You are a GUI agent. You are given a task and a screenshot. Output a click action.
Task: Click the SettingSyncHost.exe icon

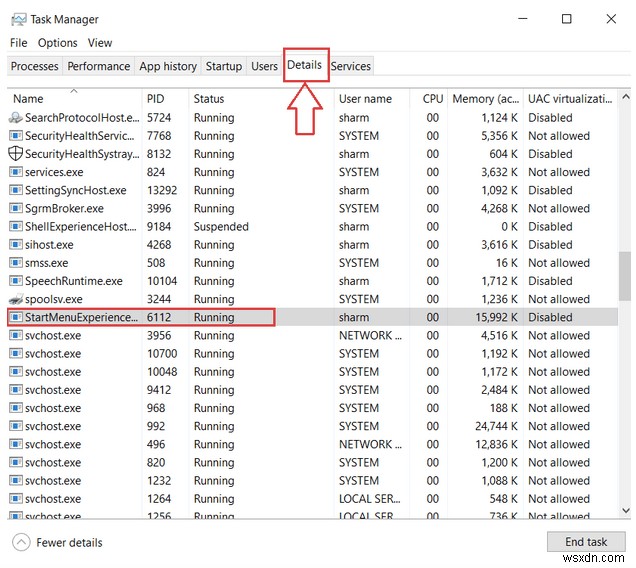tap(15, 190)
